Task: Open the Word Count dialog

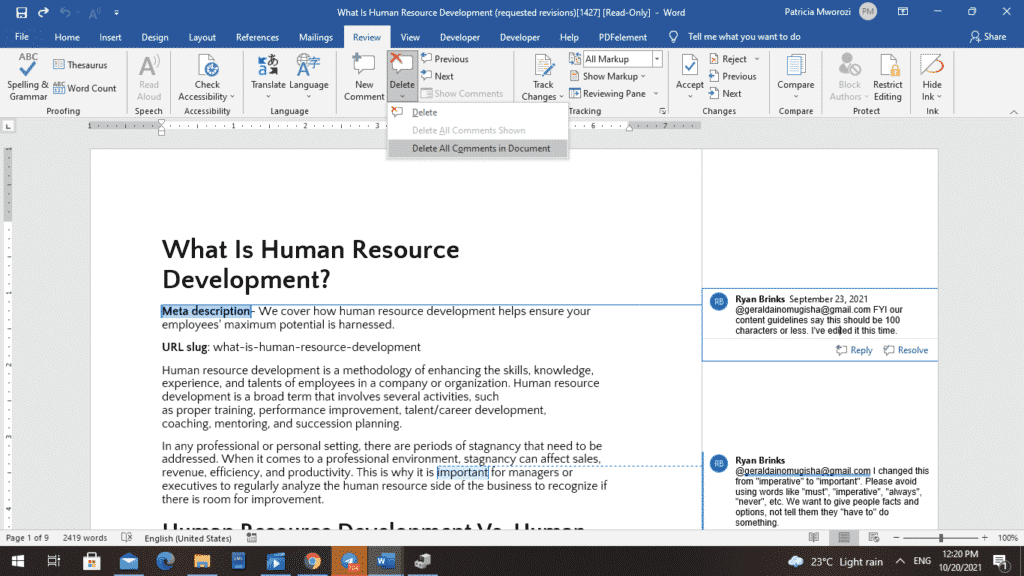Action: (x=86, y=88)
